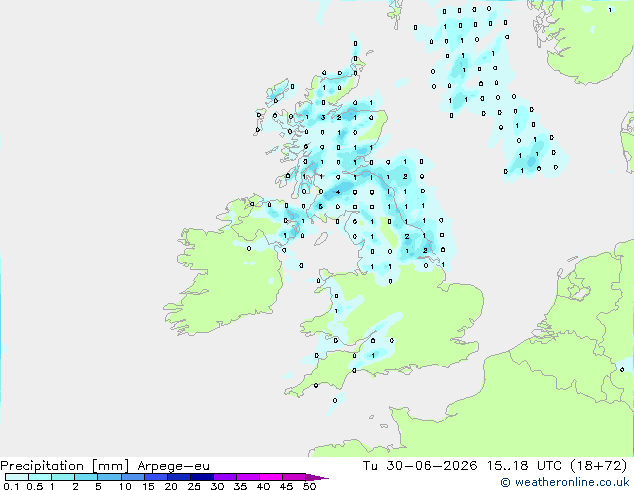Click the dark navy swatch between 25 and 30
The image size is (634, 490).
click(202, 477)
